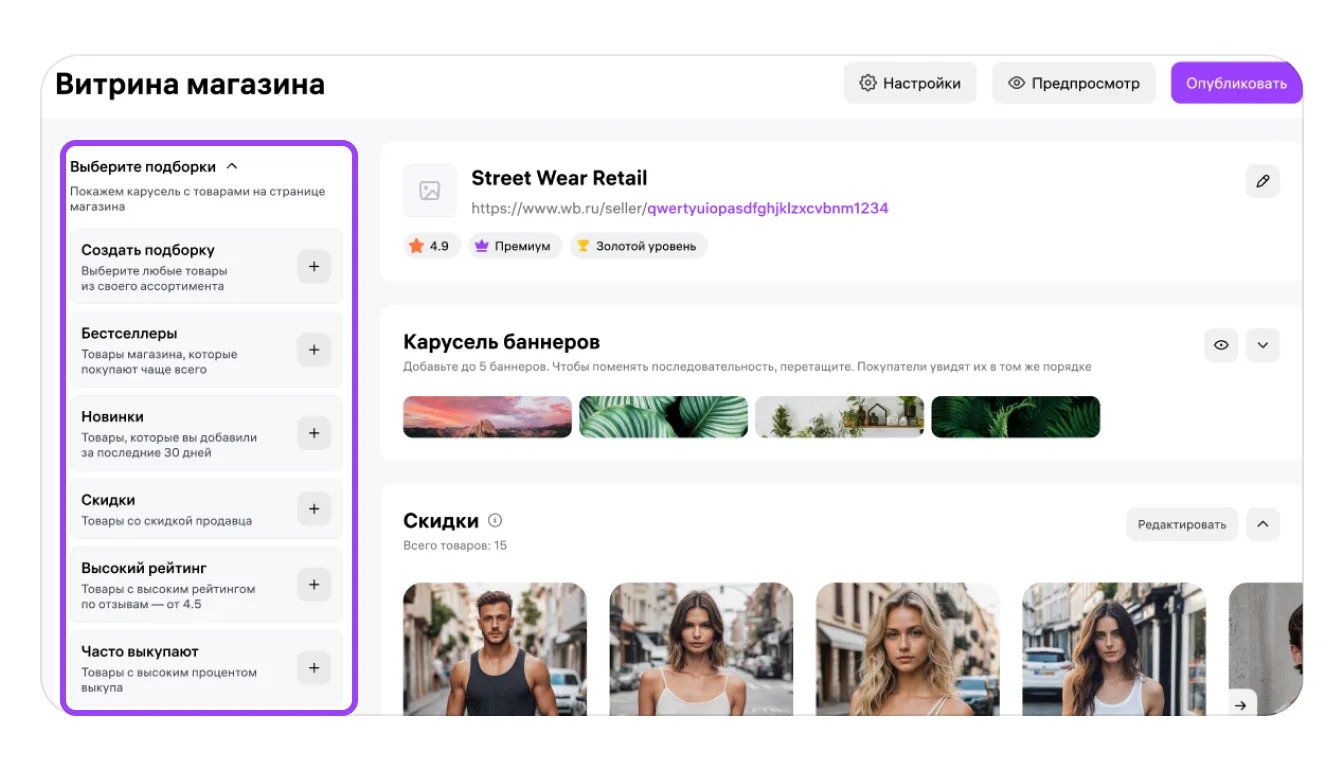Open Настройки settings
This screenshot has width=1344, height=770.
pos(910,83)
